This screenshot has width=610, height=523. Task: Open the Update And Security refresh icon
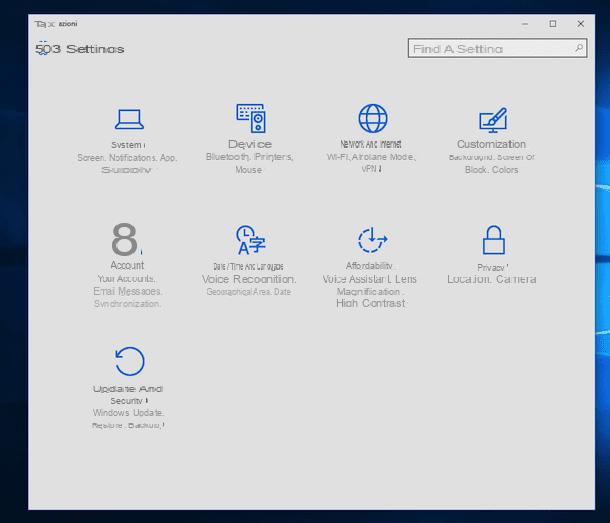point(130,361)
